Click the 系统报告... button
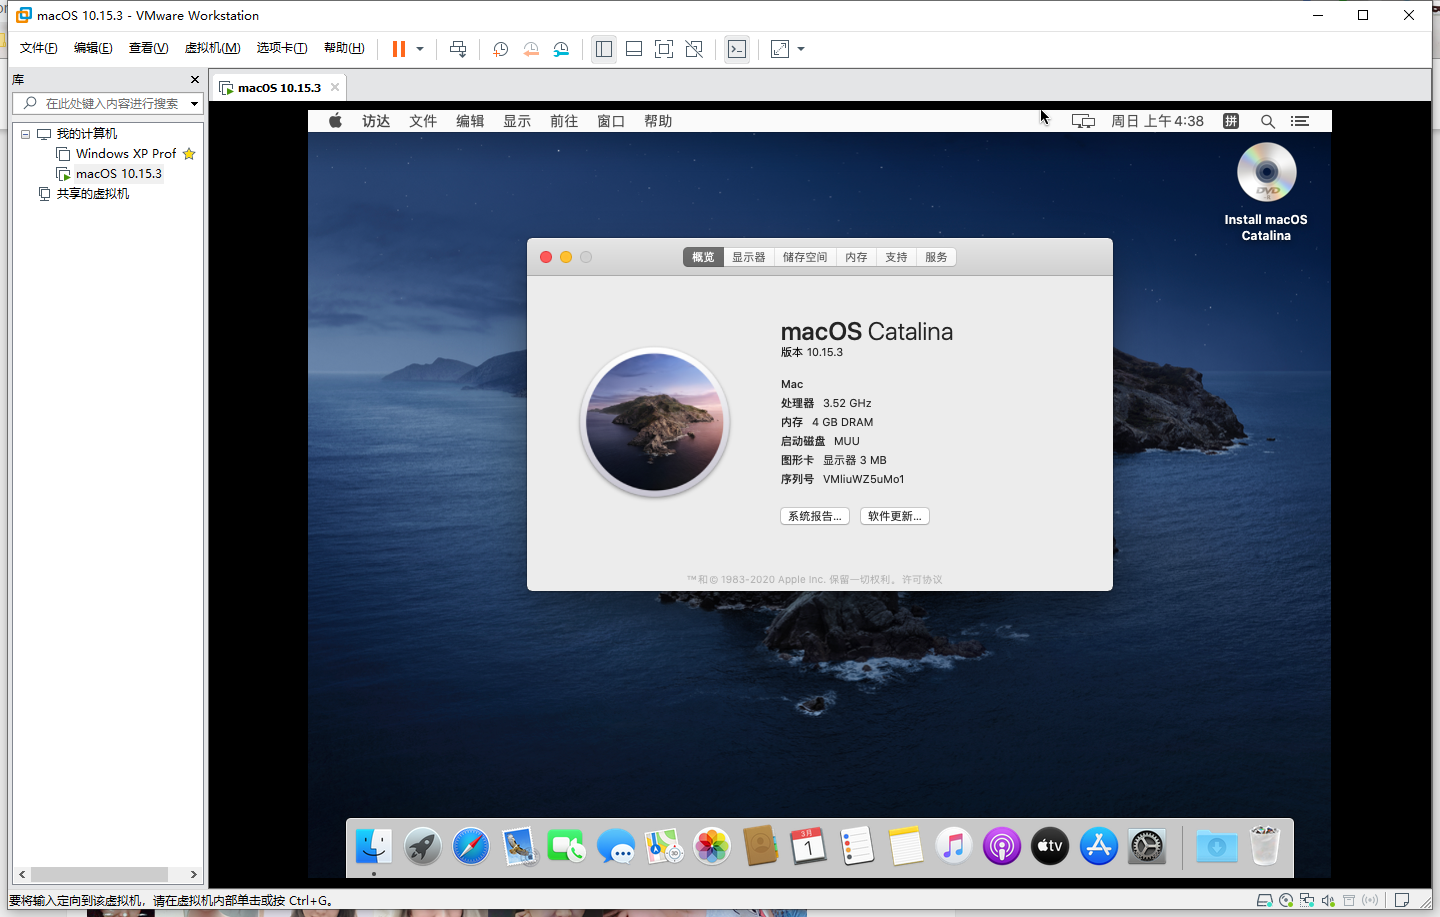This screenshot has height=917, width=1440. point(815,516)
